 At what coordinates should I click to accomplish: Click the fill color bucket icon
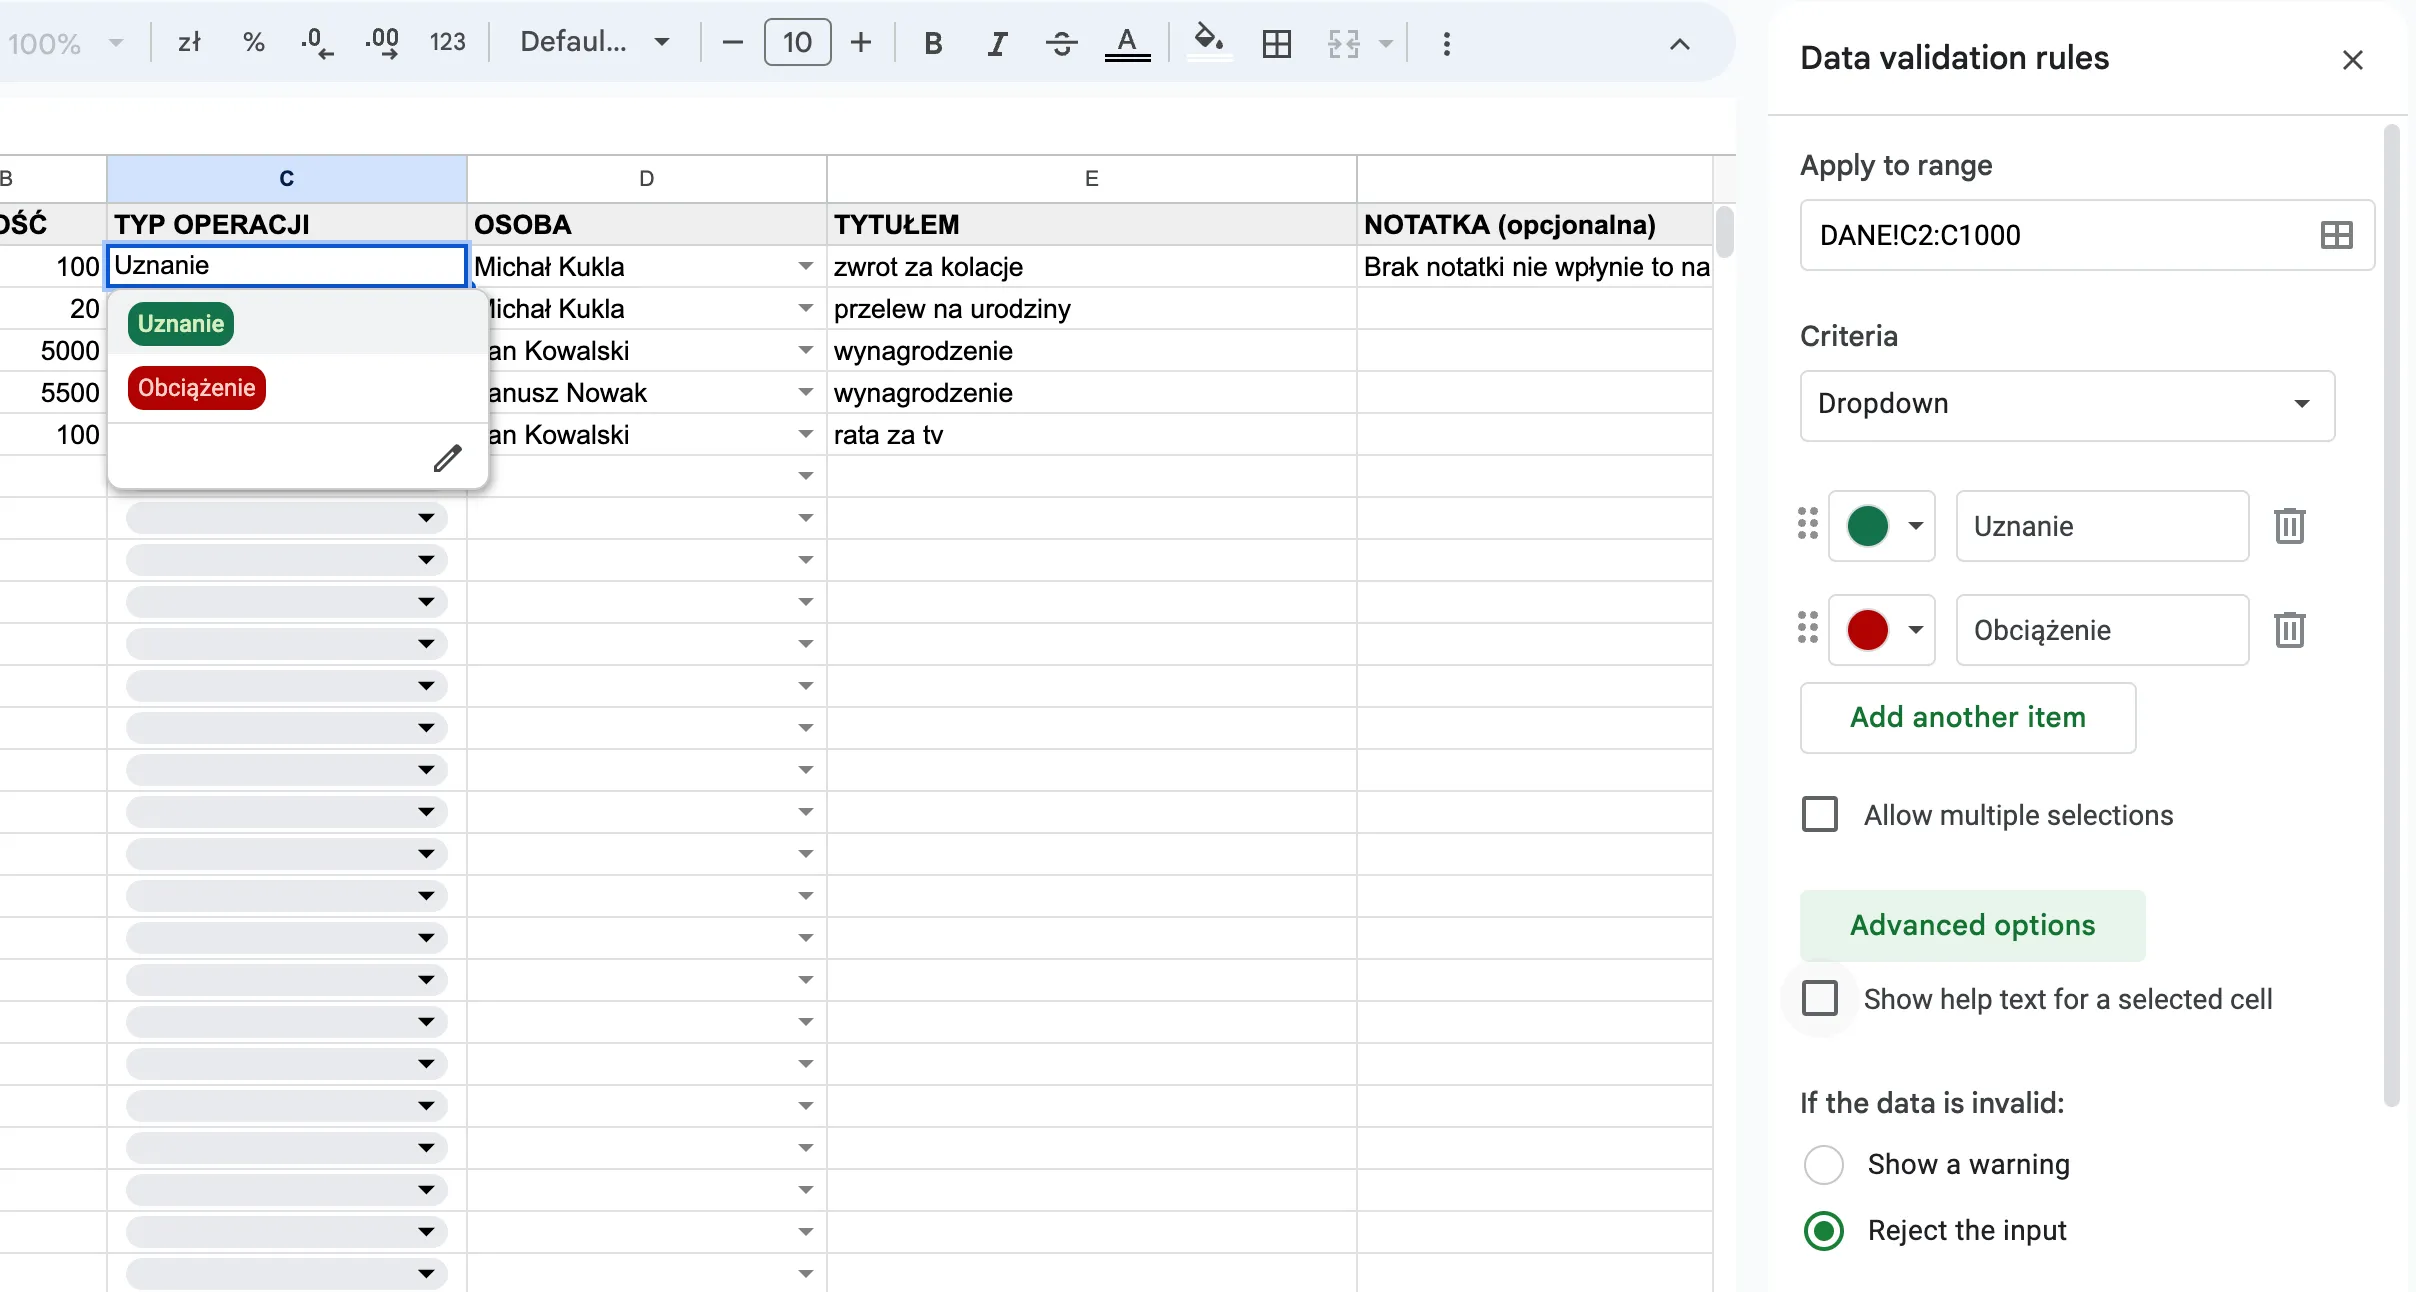click(1206, 43)
